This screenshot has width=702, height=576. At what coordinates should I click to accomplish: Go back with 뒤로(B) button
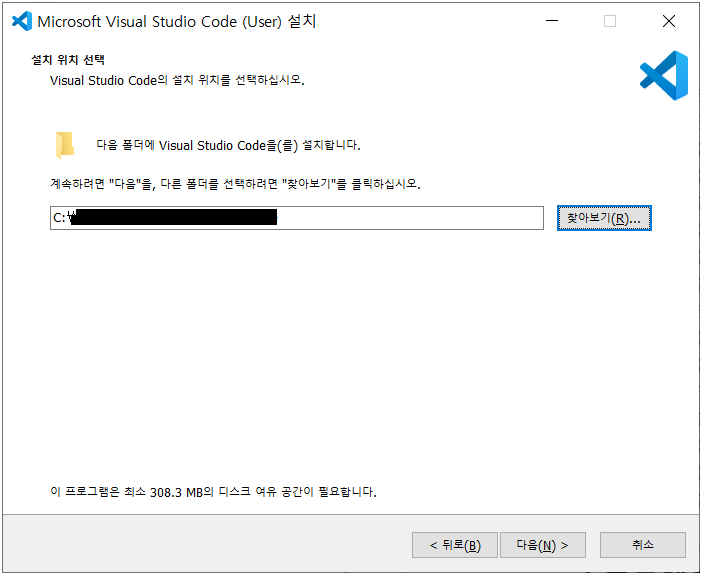455,545
